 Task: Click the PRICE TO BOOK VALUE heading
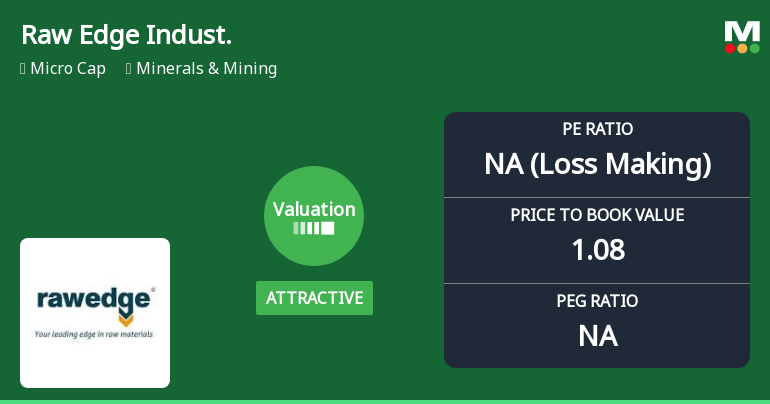[x=597, y=215]
